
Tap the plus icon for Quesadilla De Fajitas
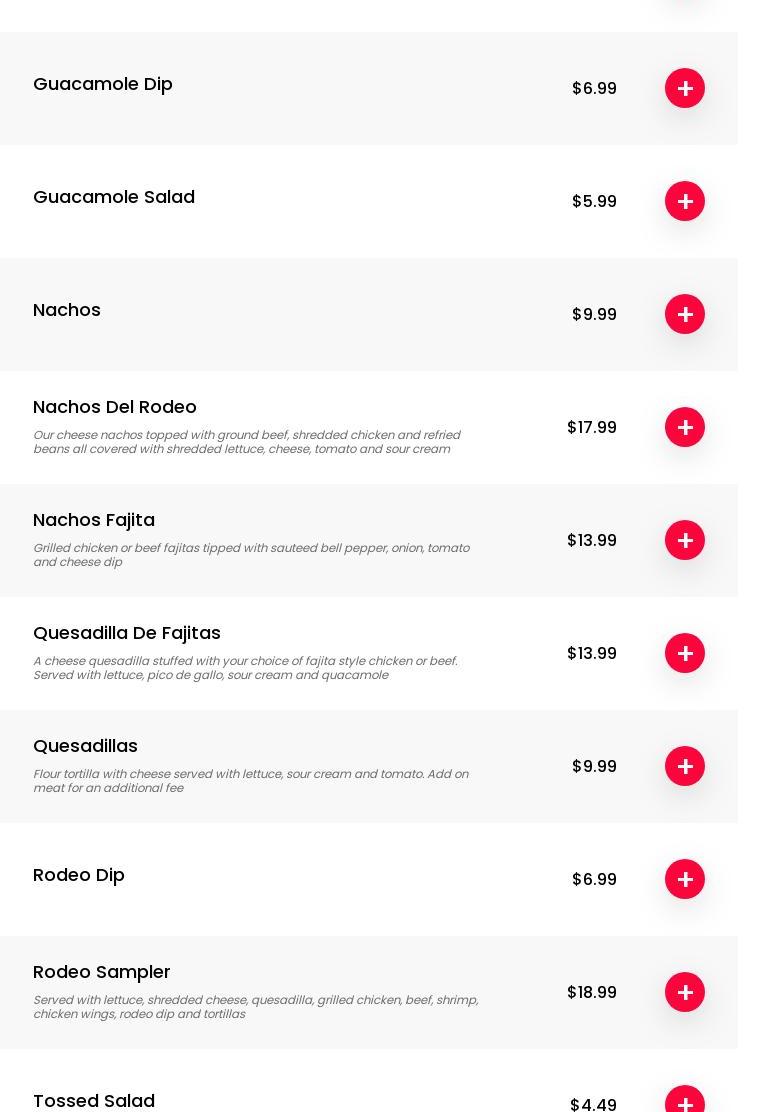click(685, 653)
